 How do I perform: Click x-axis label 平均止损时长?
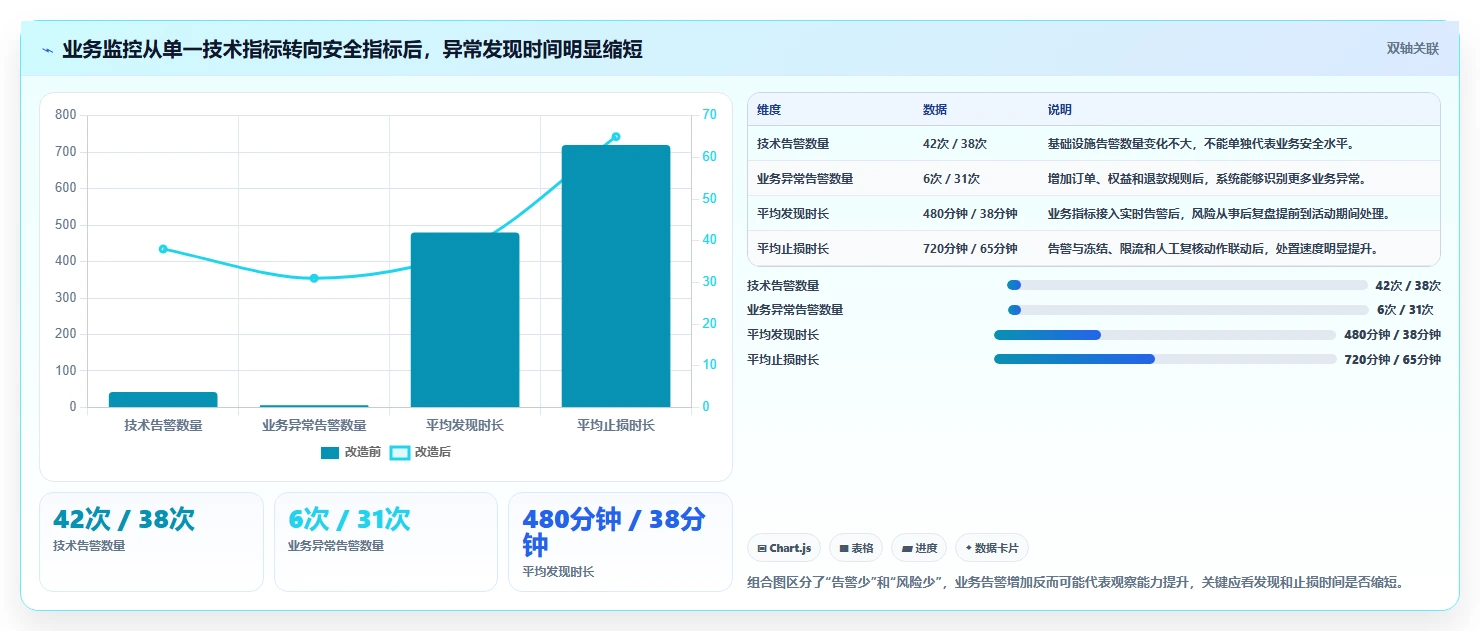click(616, 425)
